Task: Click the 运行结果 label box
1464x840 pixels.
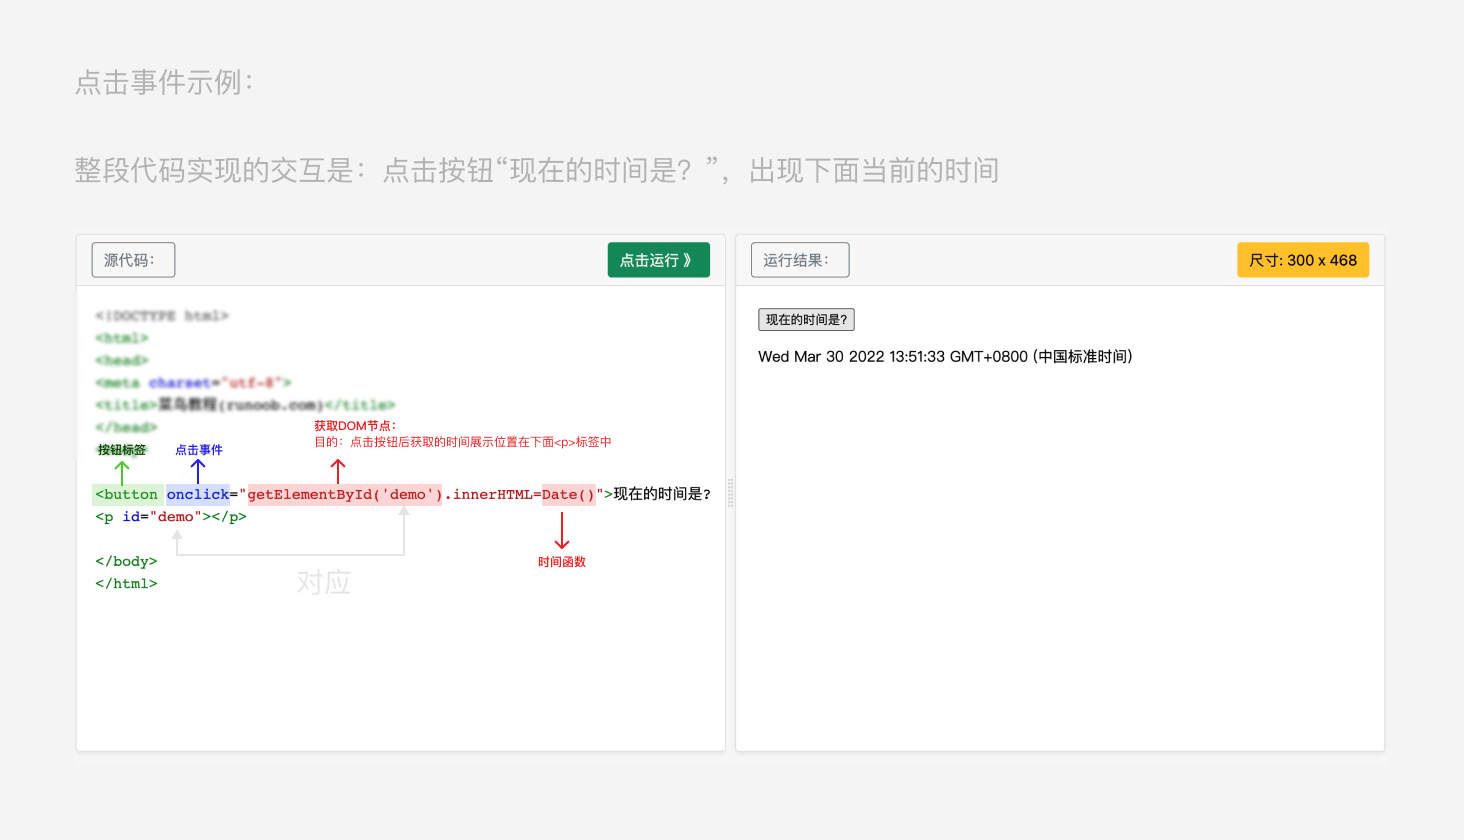Action: coord(800,260)
